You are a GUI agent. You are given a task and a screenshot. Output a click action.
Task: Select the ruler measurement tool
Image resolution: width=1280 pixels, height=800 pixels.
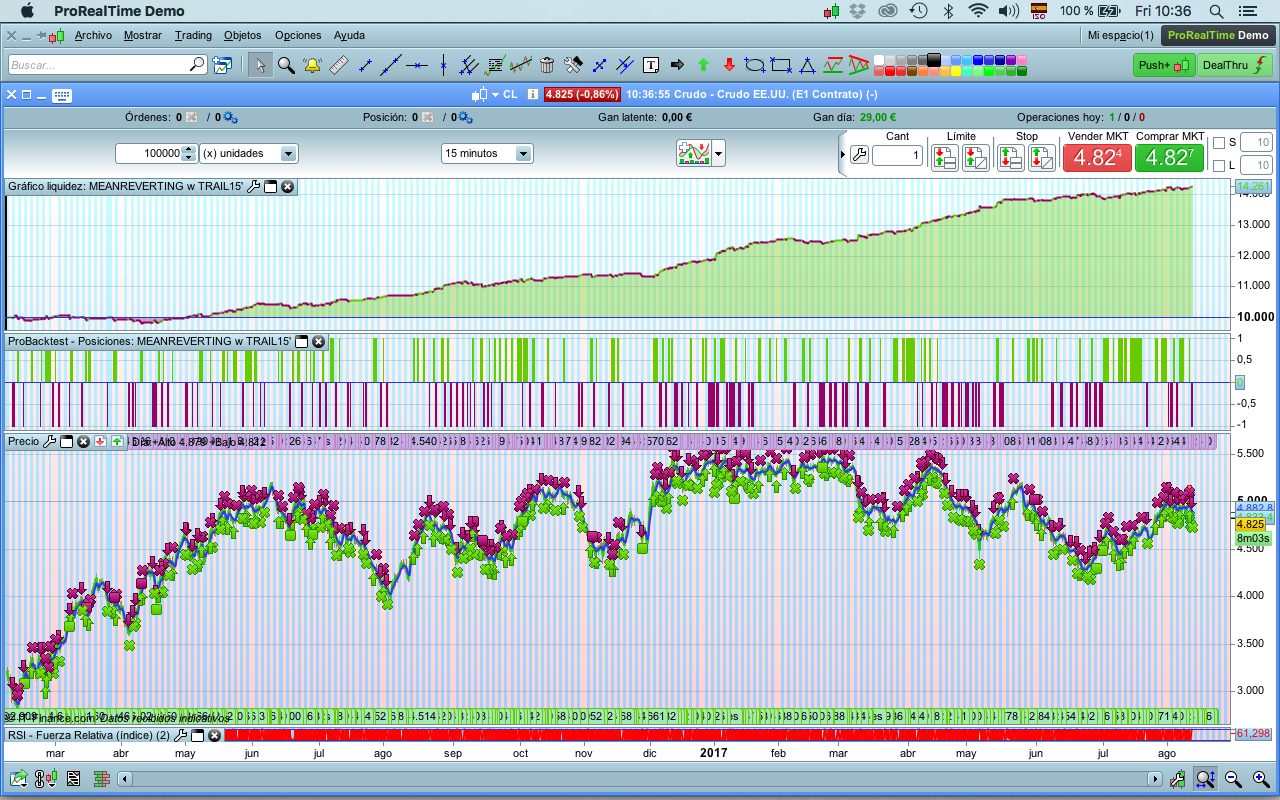(338, 65)
